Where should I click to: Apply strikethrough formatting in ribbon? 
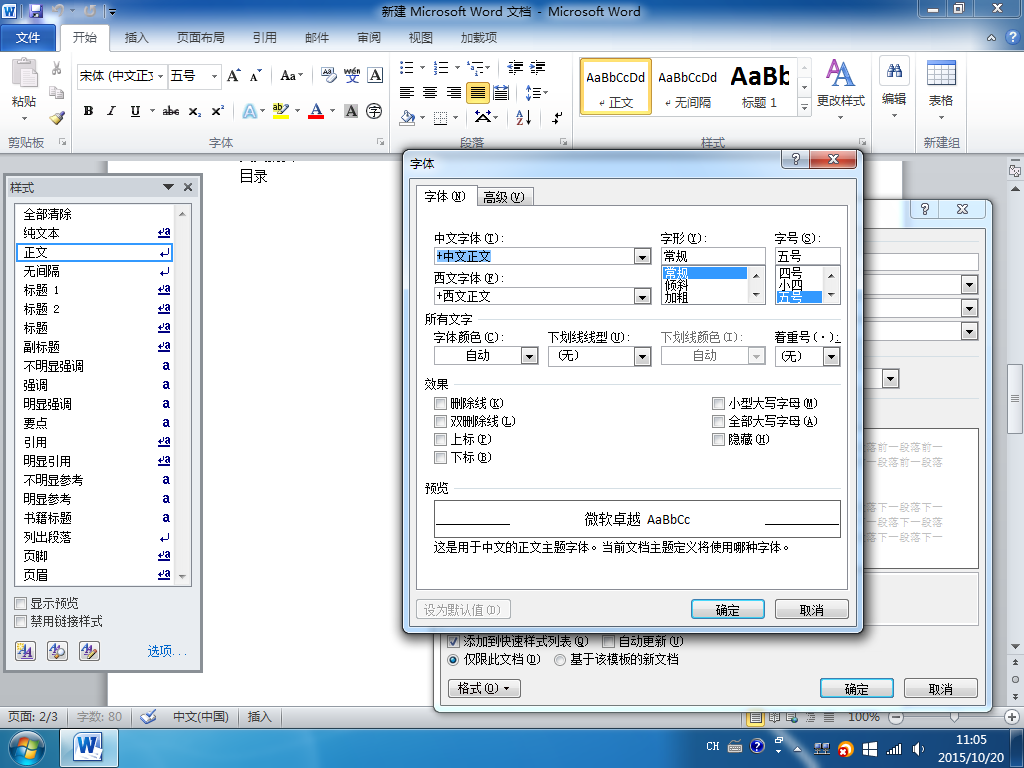click(171, 111)
